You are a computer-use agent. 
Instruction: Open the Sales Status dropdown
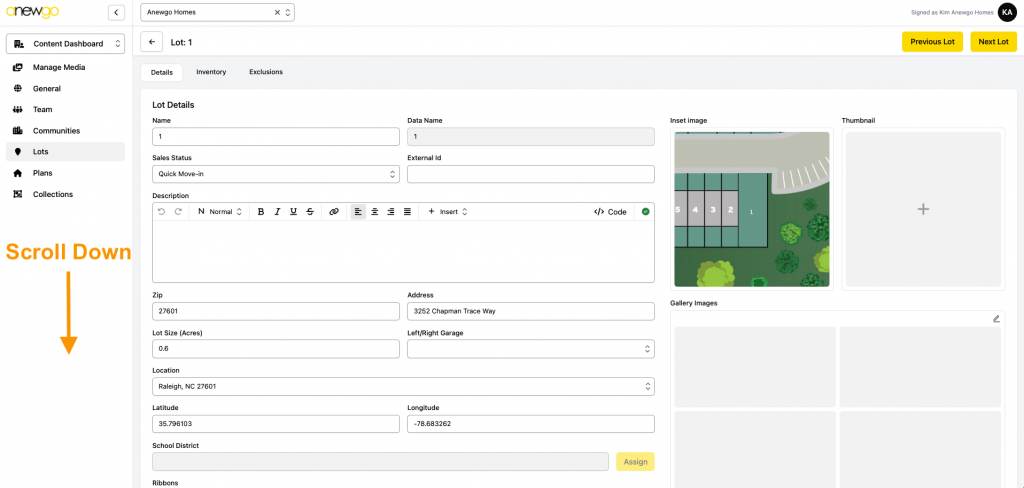click(276, 174)
